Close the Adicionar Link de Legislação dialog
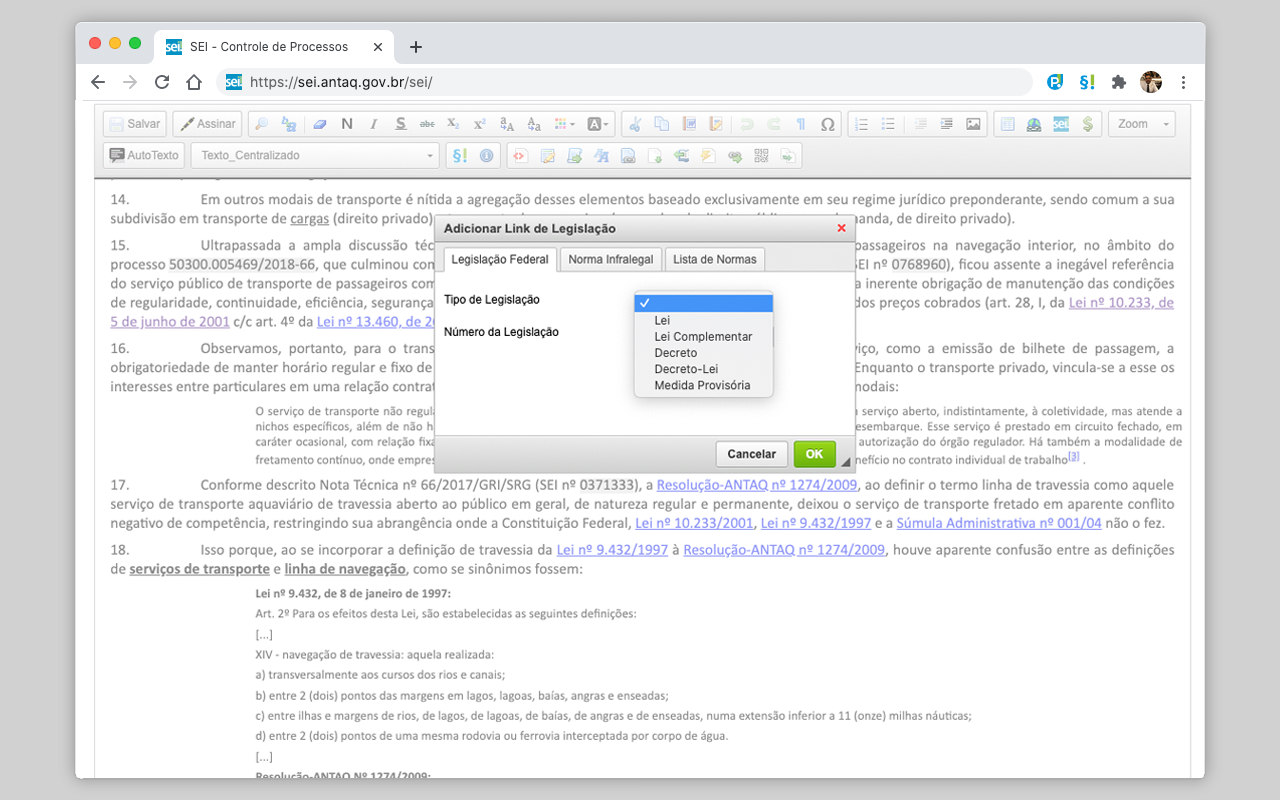1280x800 pixels. 841,228
